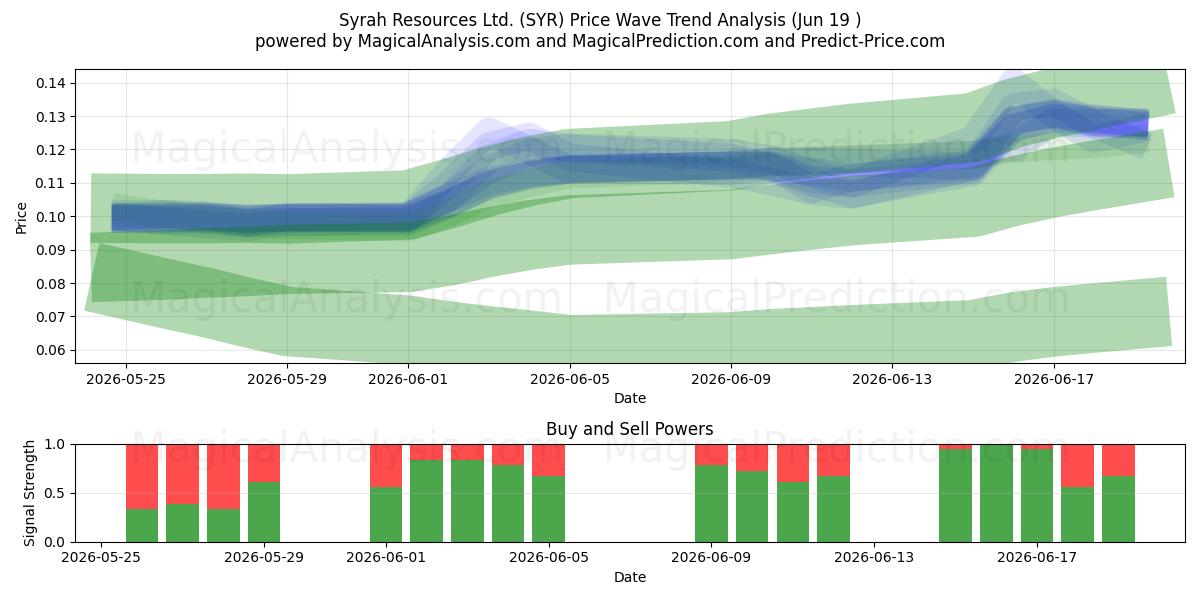The height and width of the screenshot is (600, 1200).
Task: Click the green buy segment of the 2026-06-05 bar
Action: pyautogui.click(x=548, y=509)
